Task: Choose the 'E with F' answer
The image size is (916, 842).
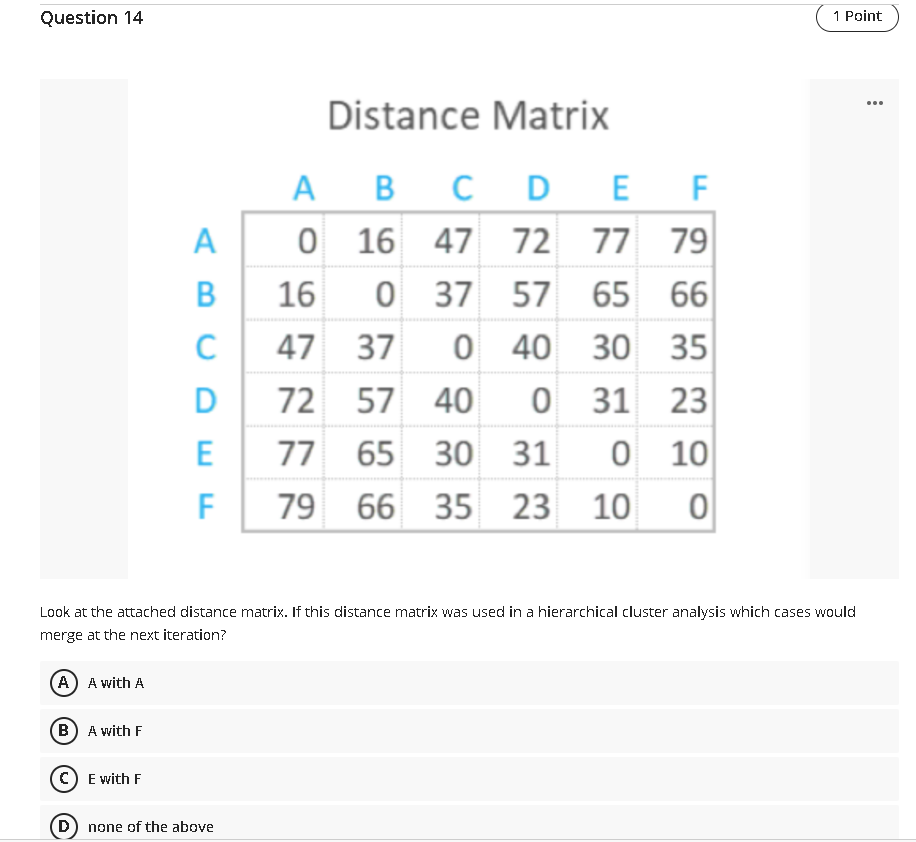Action: pyautogui.click(x=113, y=779)
